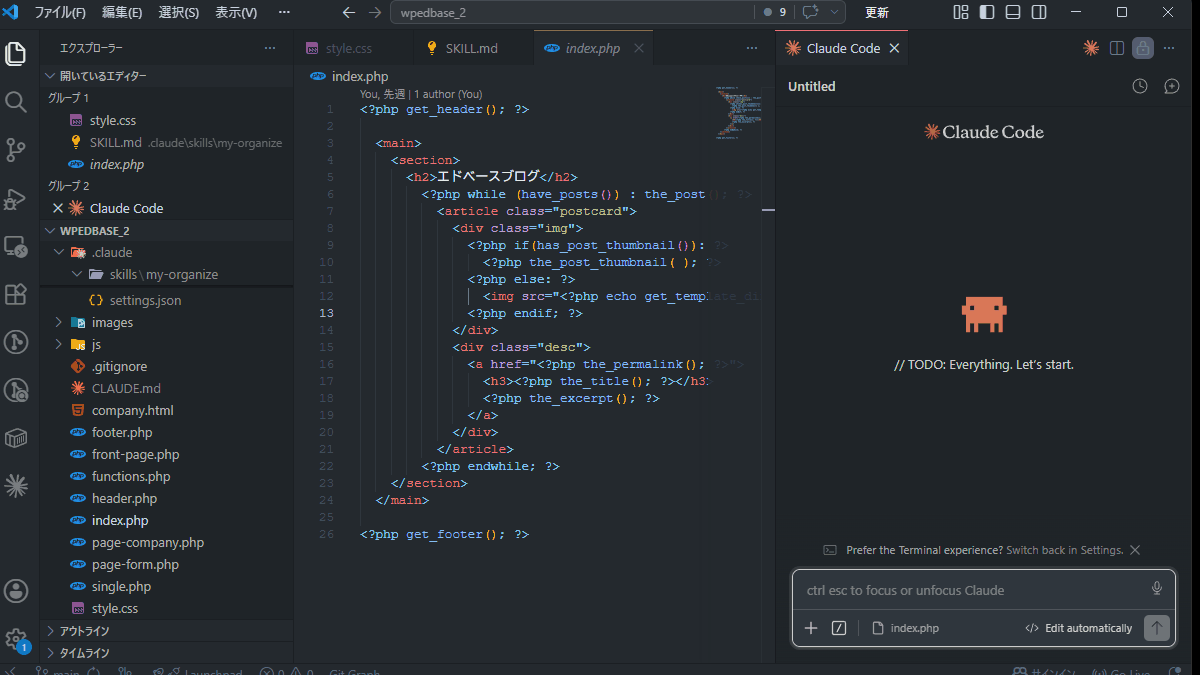Open the 表示(V) menu
The width and height of the screenshot is (1200, 675).
(x=236, y=13)
